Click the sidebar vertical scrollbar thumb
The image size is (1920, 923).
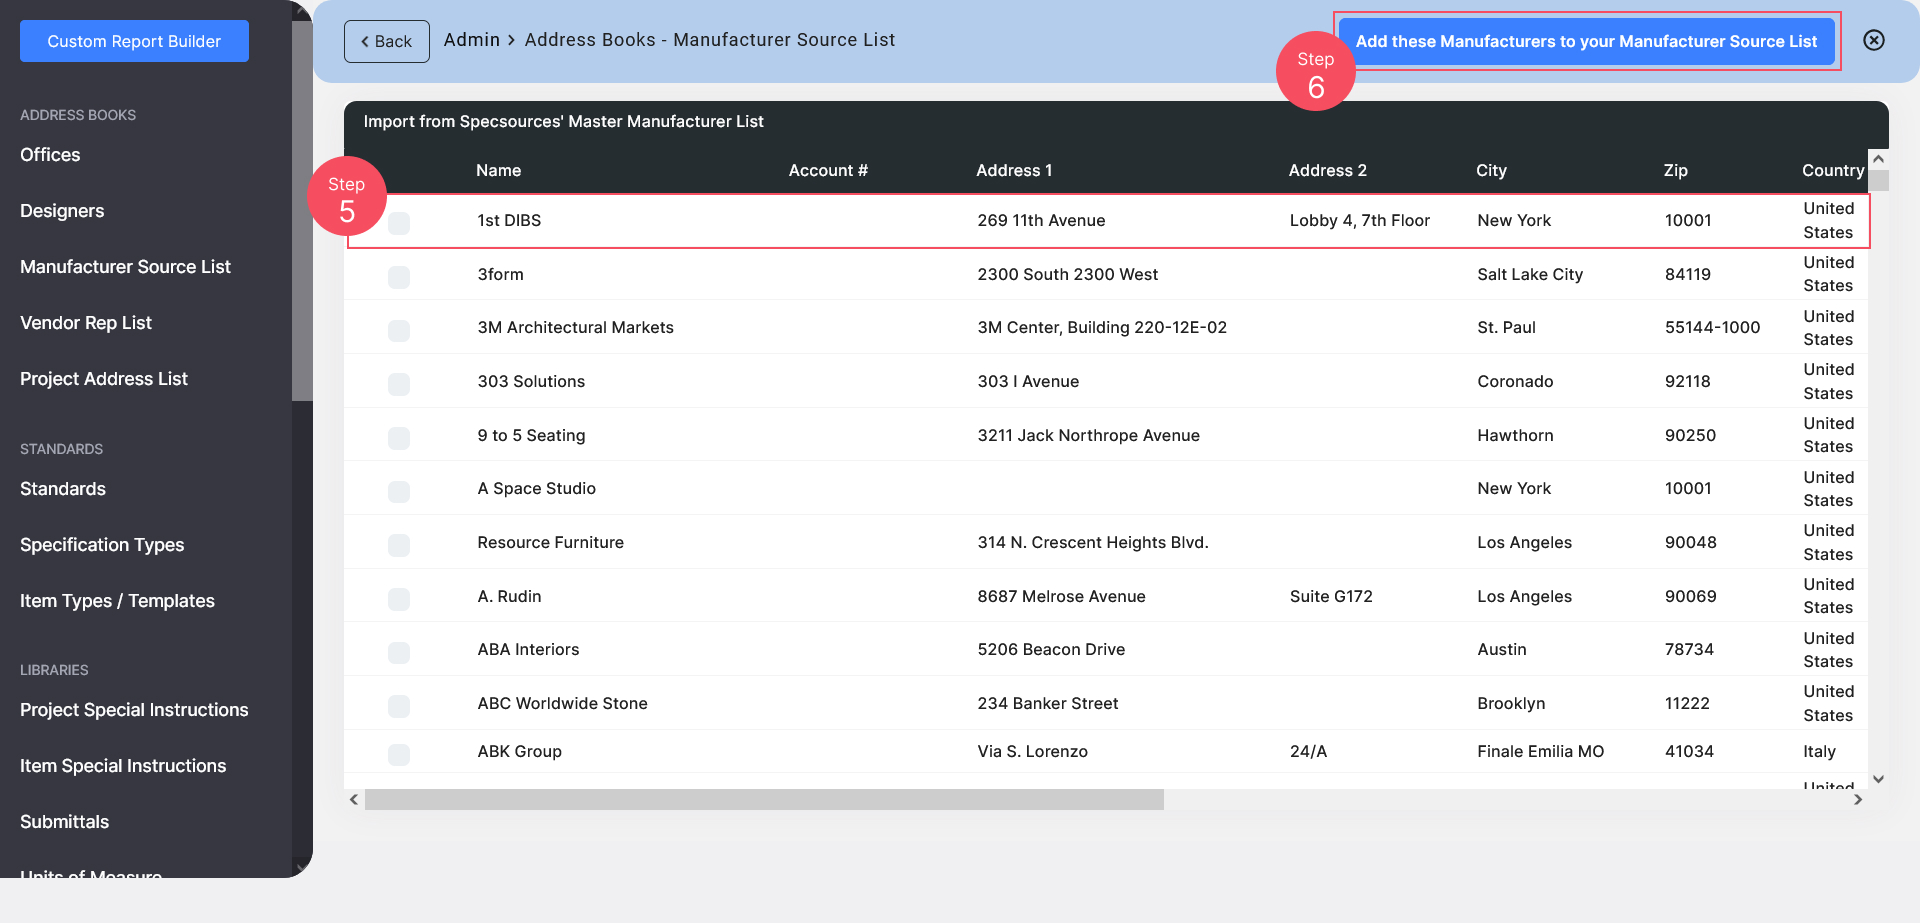(x=302, y=210)
